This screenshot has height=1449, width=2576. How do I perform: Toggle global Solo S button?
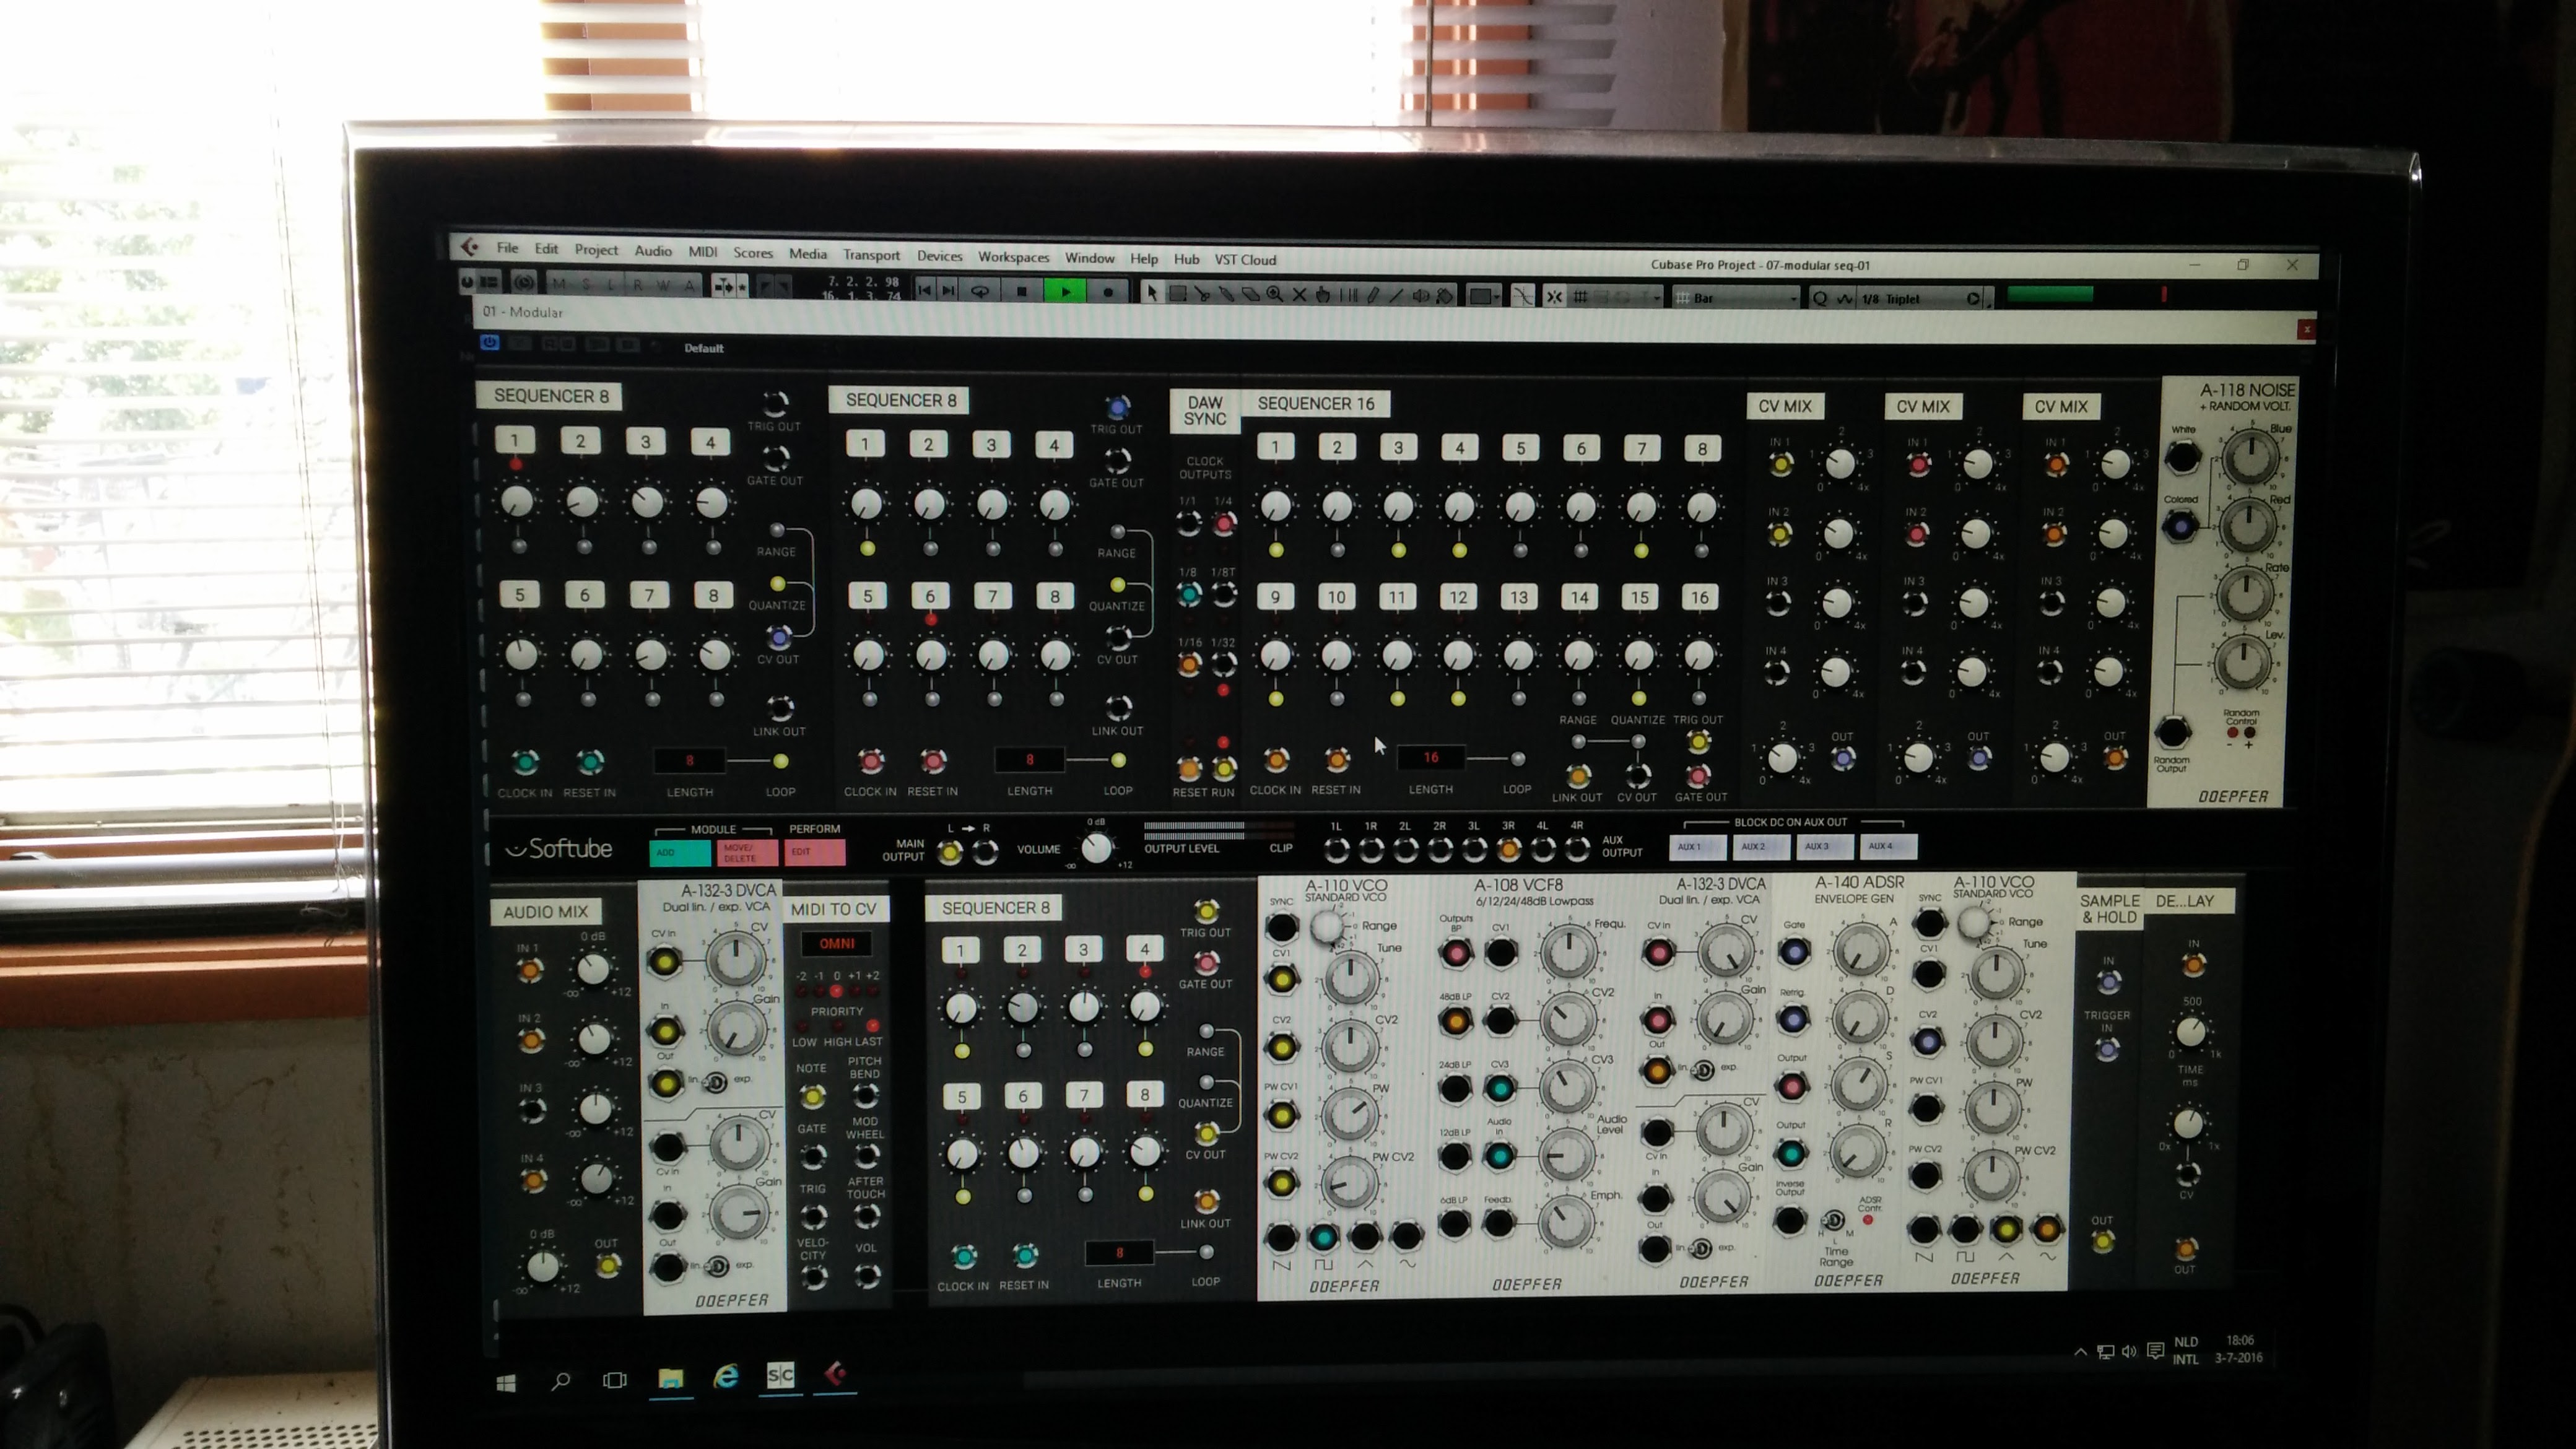586,284
